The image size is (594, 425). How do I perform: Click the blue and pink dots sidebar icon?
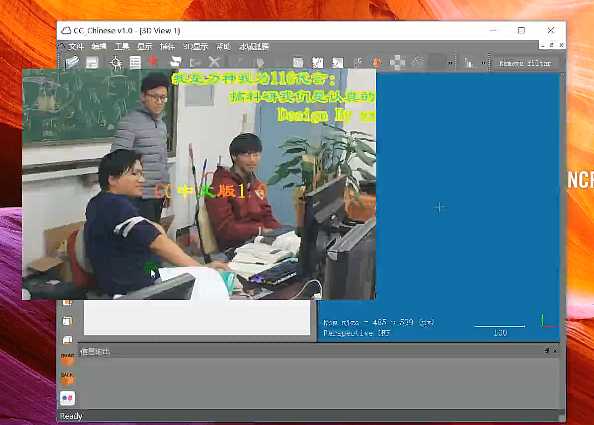pyautogui.click(x=67, y=398)
